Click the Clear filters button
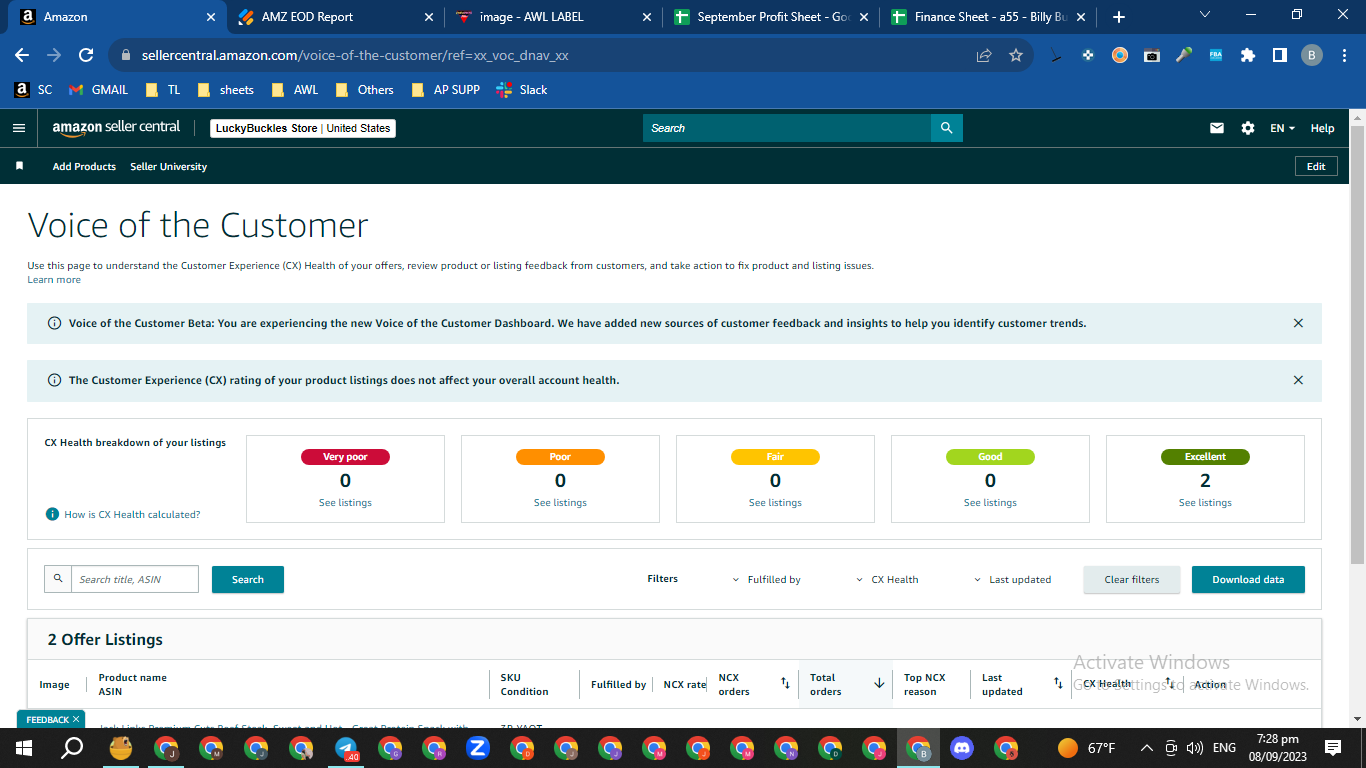1366x768 pixels. pos(1132,579)
